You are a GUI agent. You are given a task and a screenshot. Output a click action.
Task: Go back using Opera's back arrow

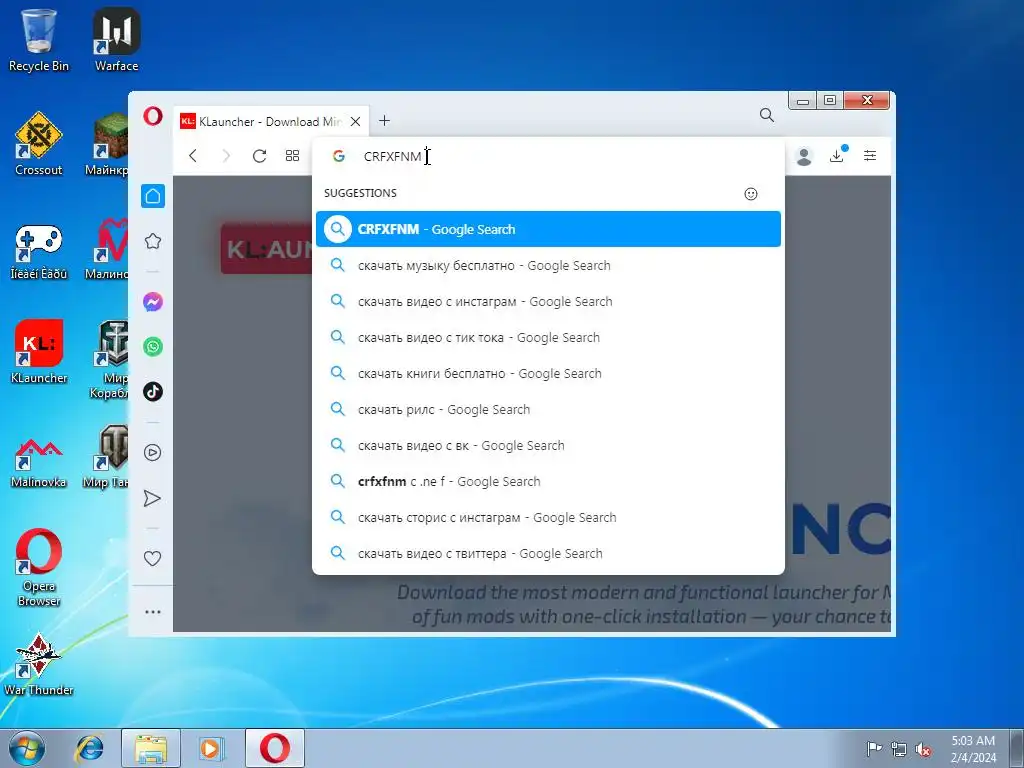pos(193,155)
